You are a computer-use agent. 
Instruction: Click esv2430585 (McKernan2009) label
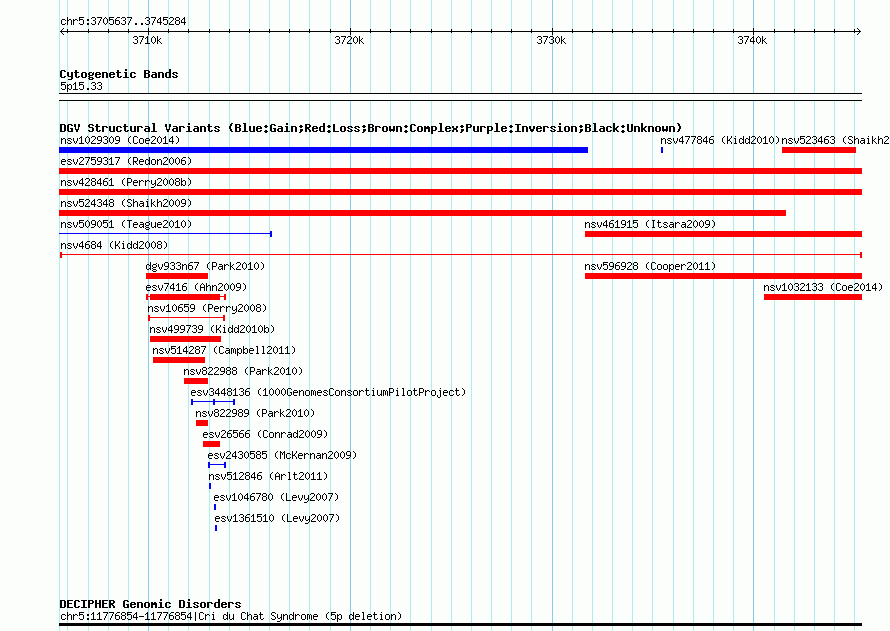282,455
